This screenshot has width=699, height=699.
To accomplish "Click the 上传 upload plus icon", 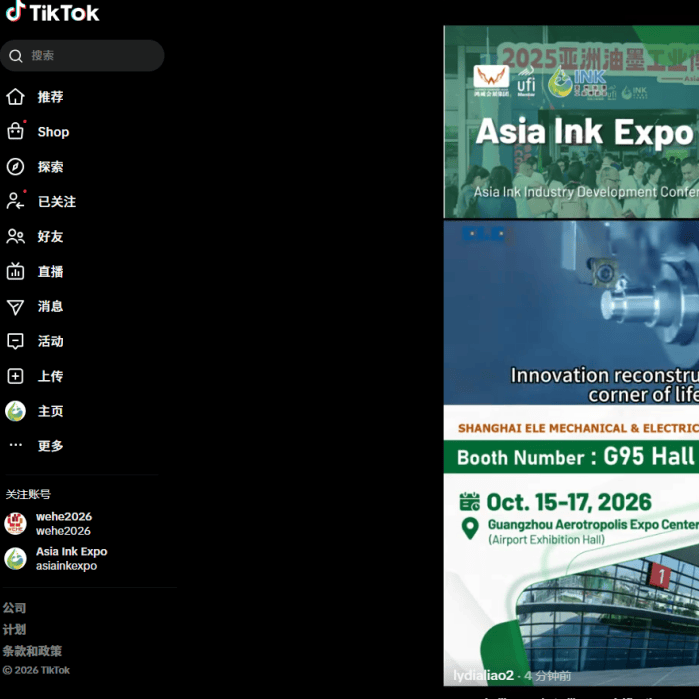I will point(15,377).
